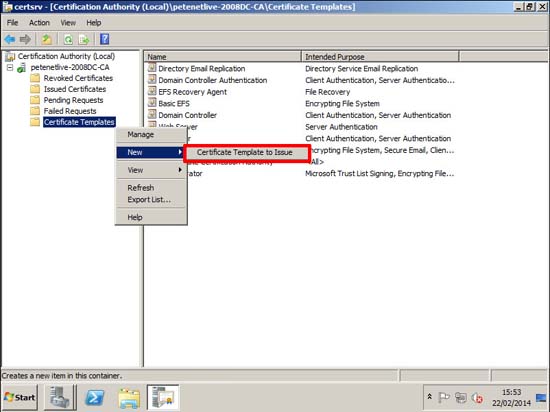Click the Back arrow toolbar icon

(x=10, y=39)
